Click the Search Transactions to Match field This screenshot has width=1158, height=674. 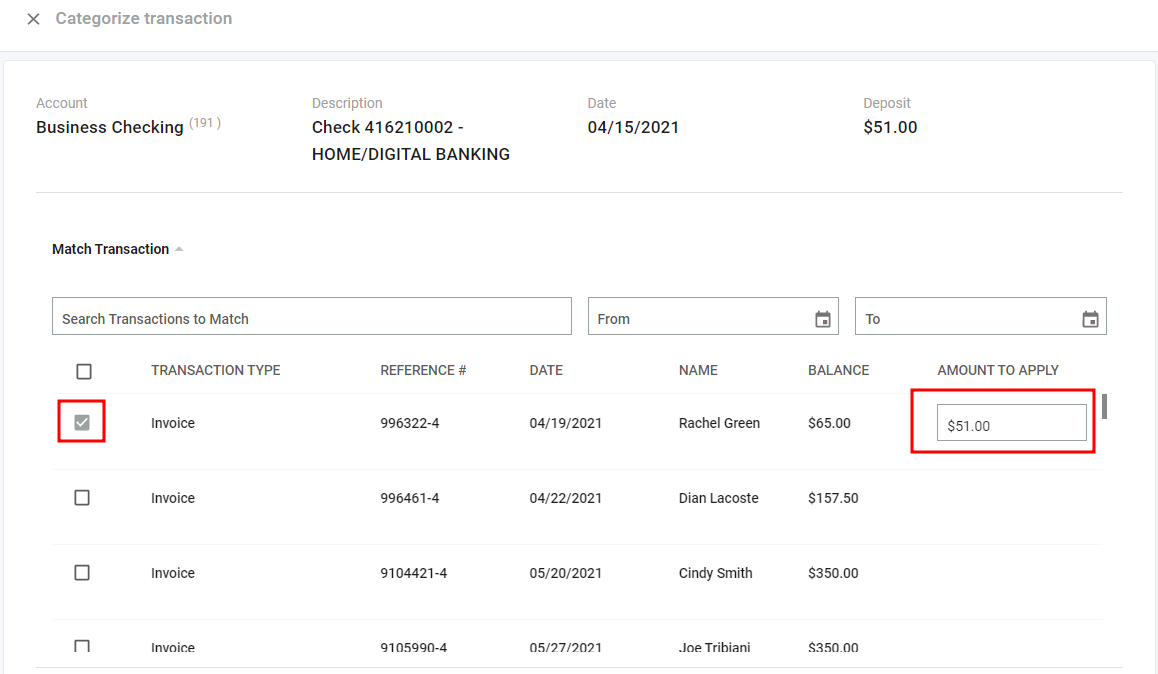312,316
